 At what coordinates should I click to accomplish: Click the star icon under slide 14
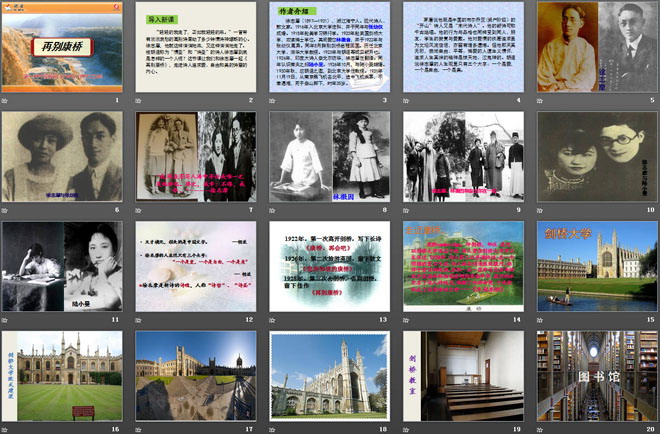[408, 321]
